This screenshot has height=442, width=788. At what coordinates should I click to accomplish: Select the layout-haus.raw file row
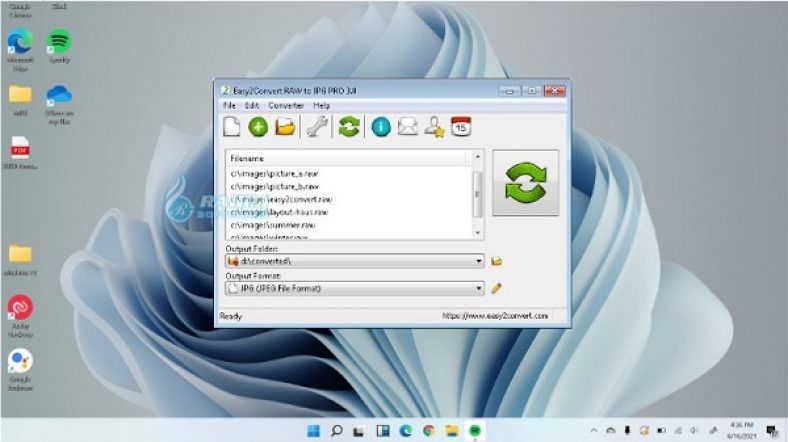[x=349, y=212]
